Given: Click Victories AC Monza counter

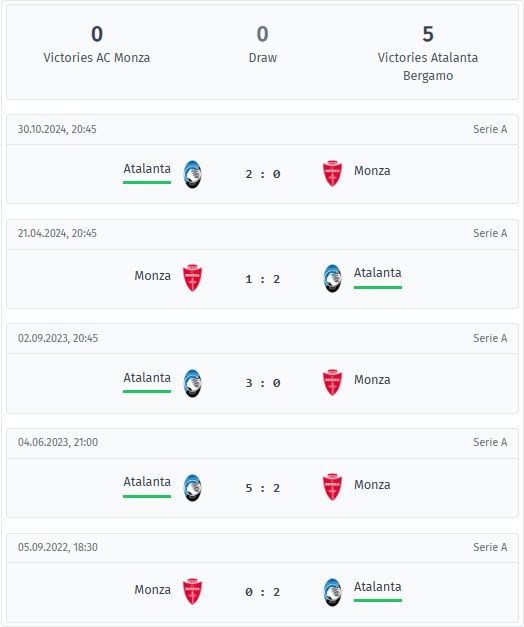Looking at the screenshot, I should [x=97, y=44].
